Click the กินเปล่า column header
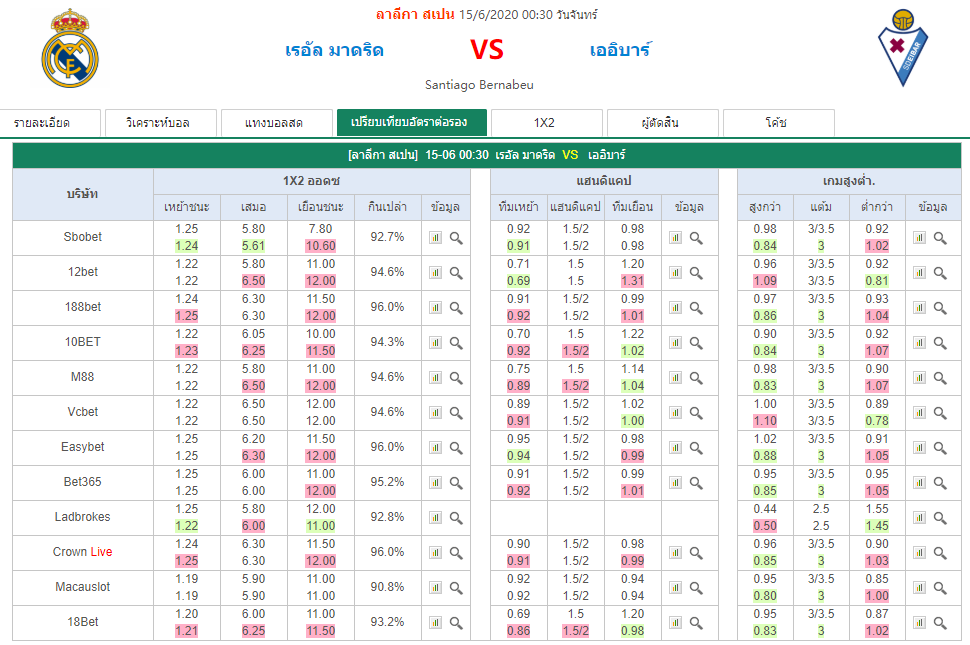This screenshot has height=645, width=970. (x=387, y=207)
